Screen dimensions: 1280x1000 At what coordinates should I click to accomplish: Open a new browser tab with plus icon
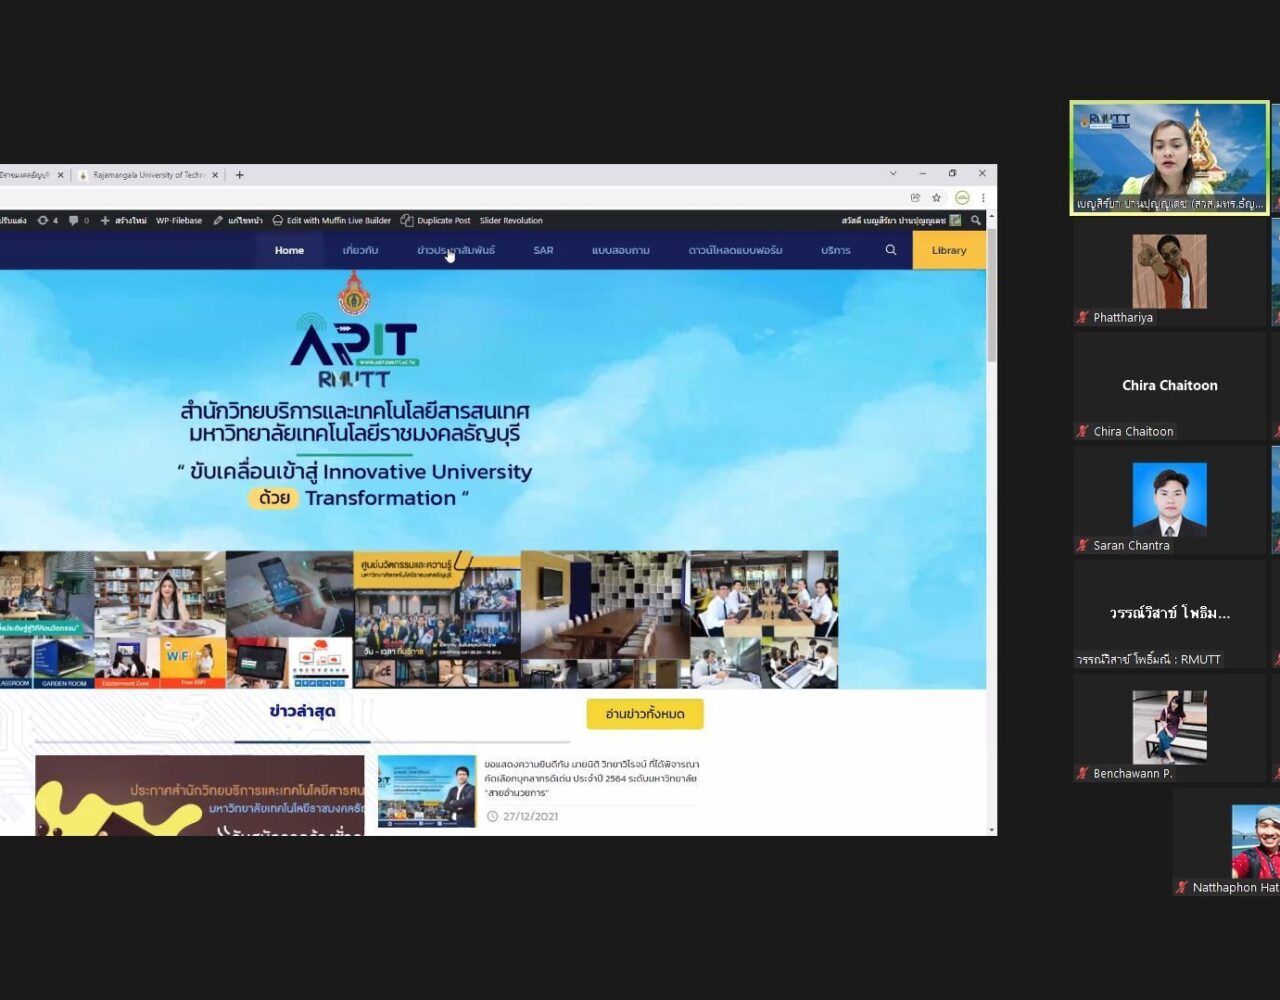pyautogui.click(x=239, y=175)
